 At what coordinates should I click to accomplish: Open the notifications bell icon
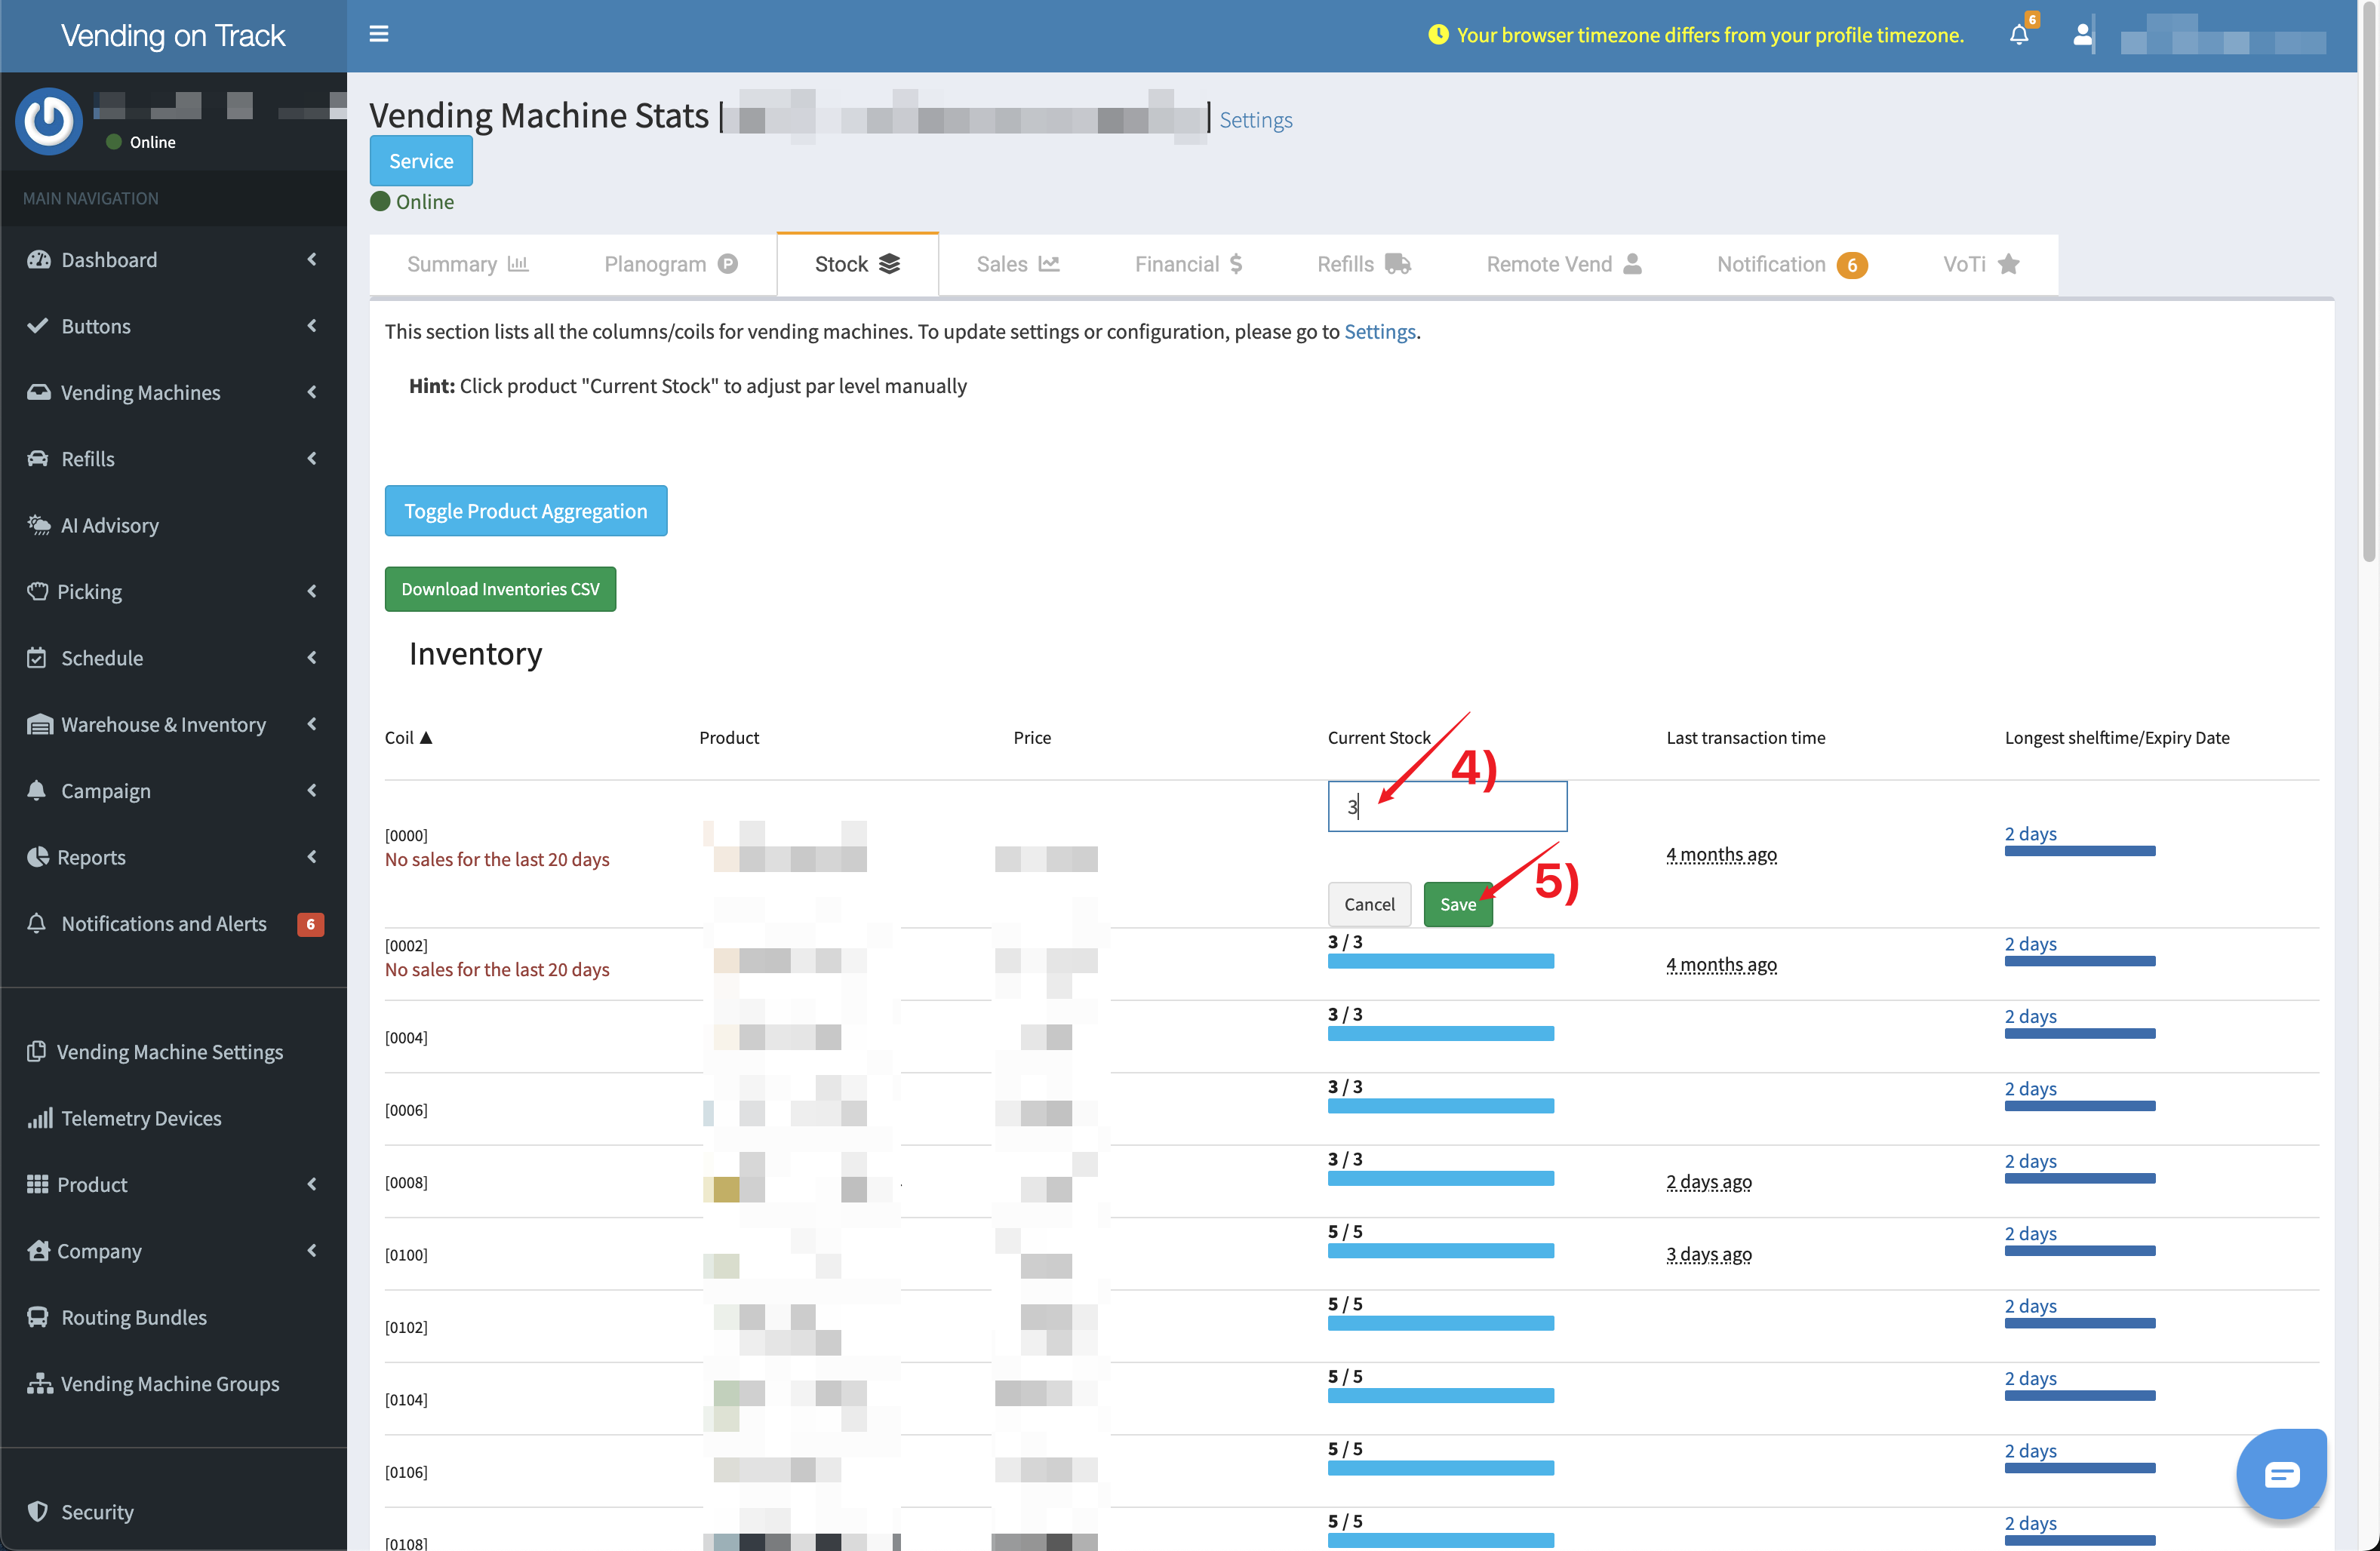coord(2018,35)
